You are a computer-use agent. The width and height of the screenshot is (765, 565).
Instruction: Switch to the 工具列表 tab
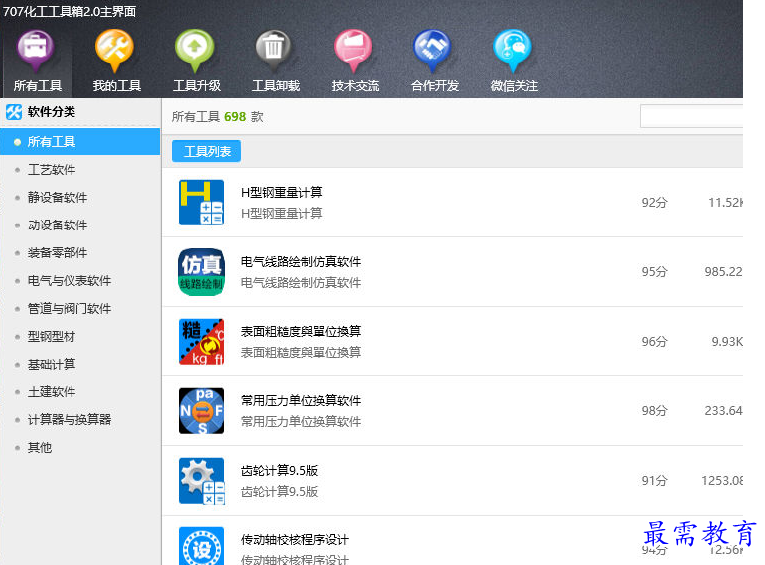(x=206, y=151)
